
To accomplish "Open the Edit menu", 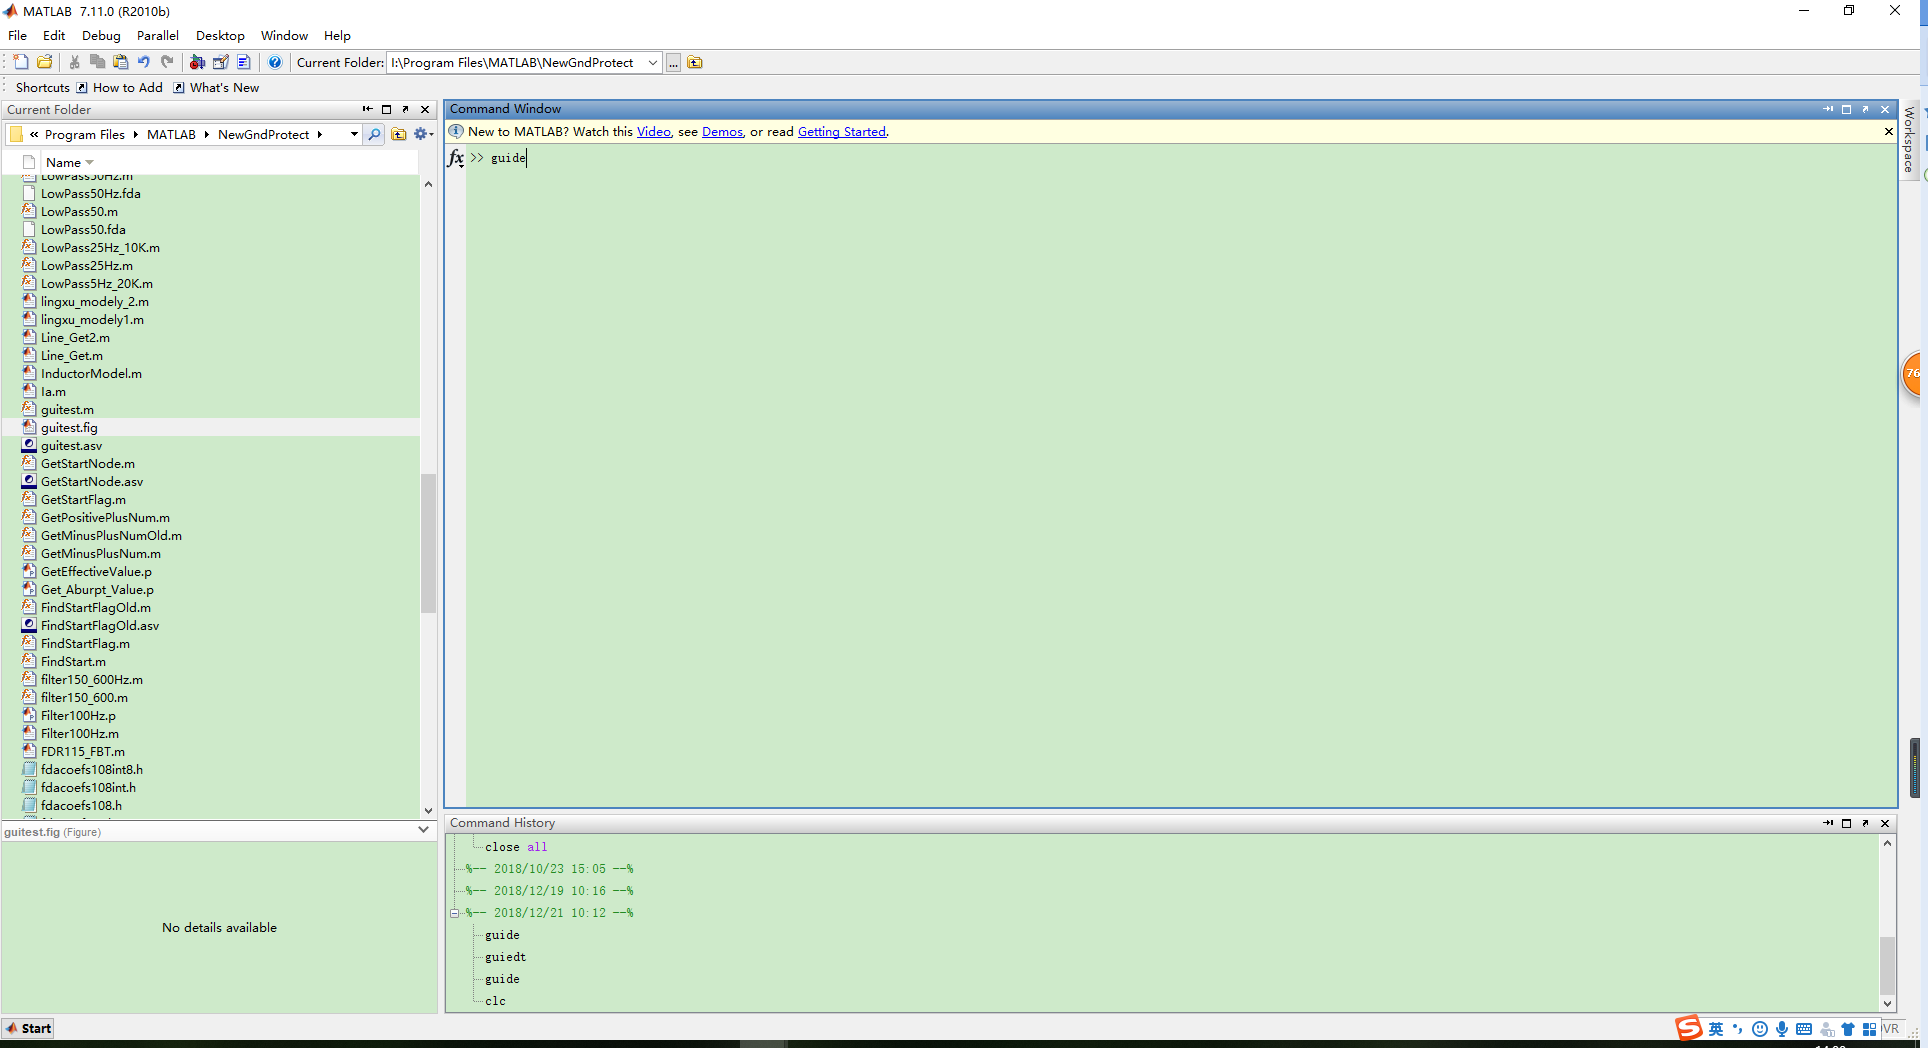I will click(x=54, y=36).
